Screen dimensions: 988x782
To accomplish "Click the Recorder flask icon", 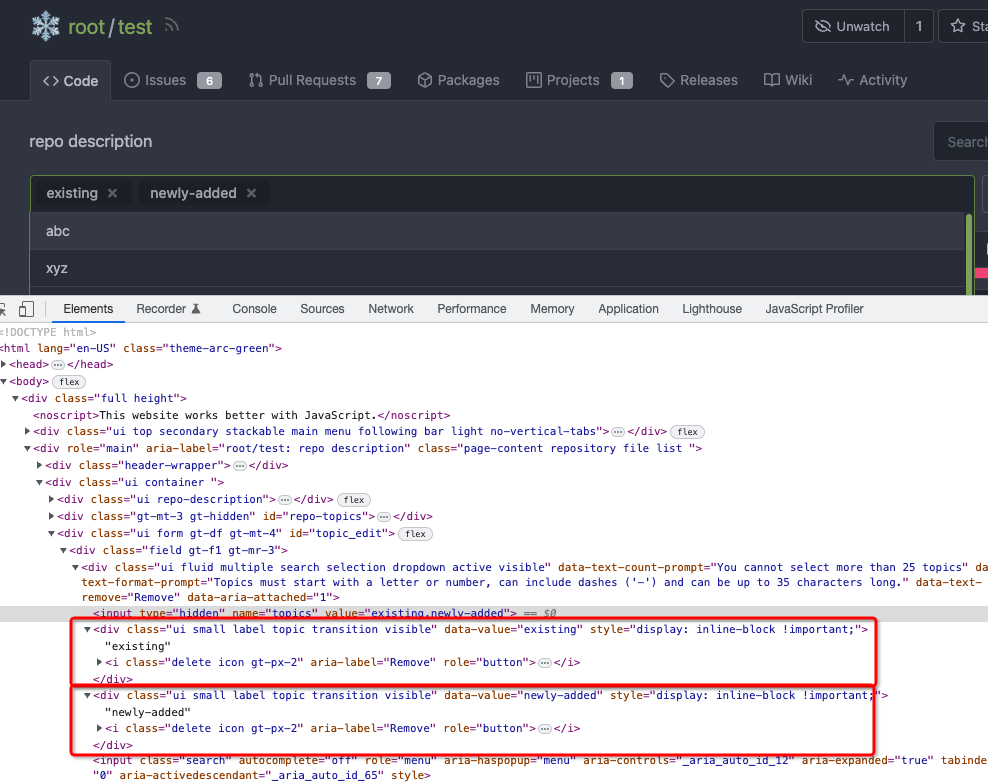I will click(x=196, y=309).
